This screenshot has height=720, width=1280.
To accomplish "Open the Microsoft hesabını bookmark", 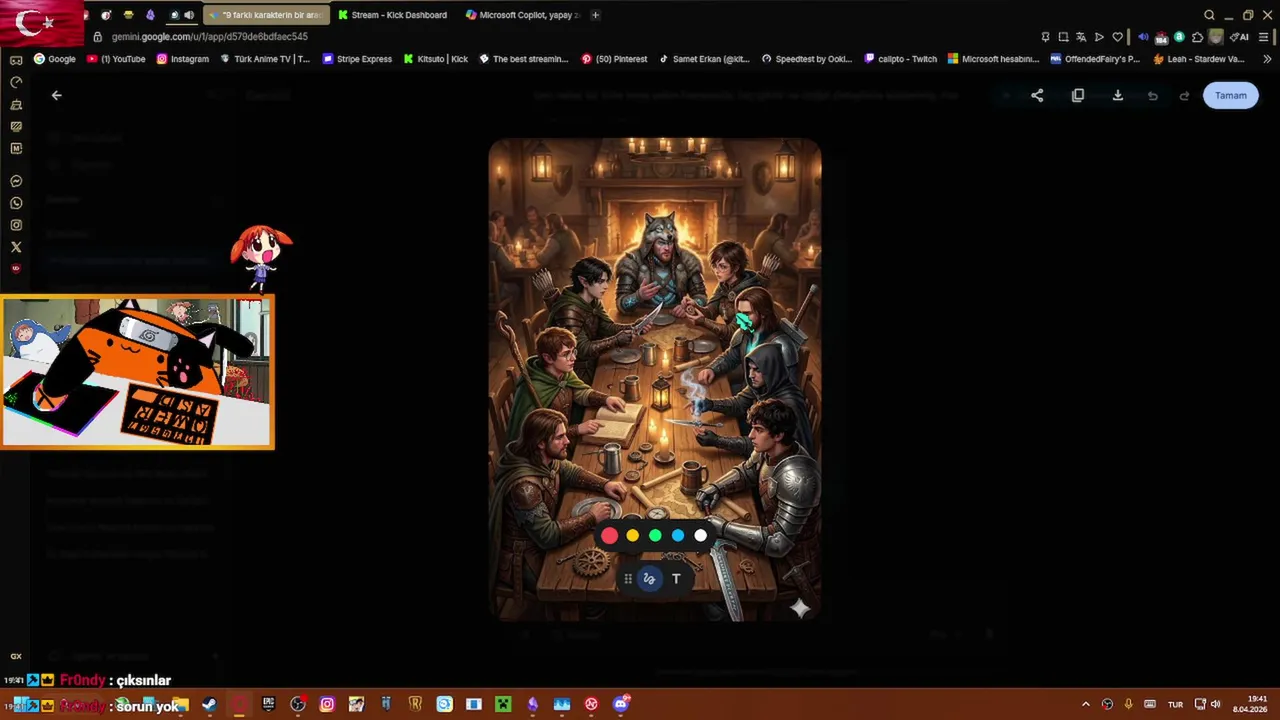I will (994, 59).
